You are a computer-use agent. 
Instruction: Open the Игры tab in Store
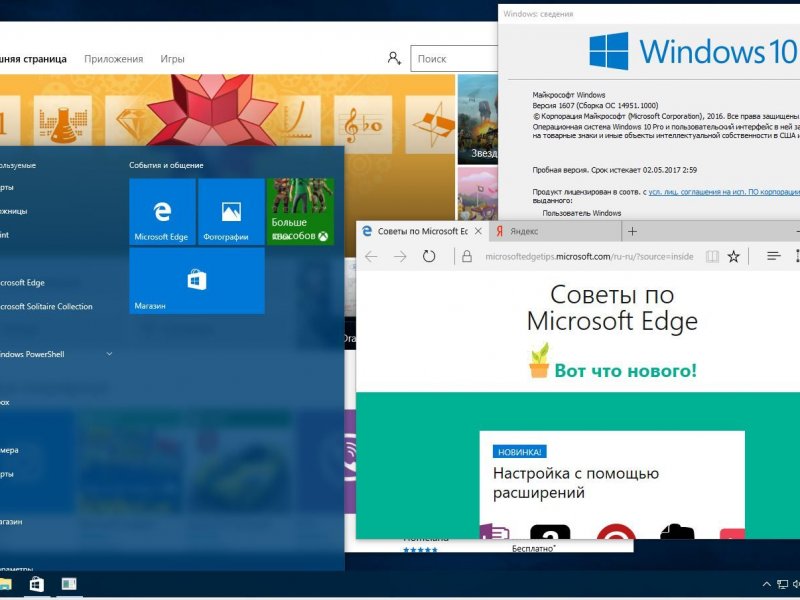(x=172, y=59)
